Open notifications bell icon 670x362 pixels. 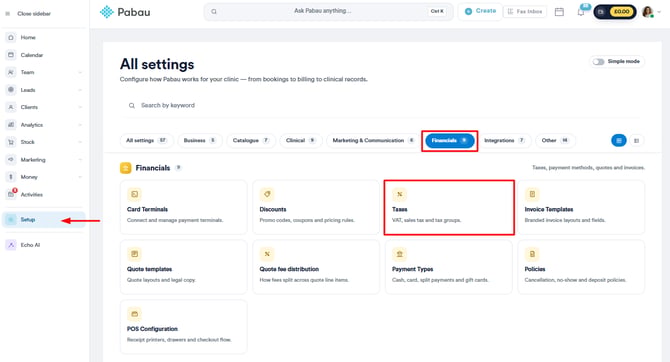pos(581,12)
